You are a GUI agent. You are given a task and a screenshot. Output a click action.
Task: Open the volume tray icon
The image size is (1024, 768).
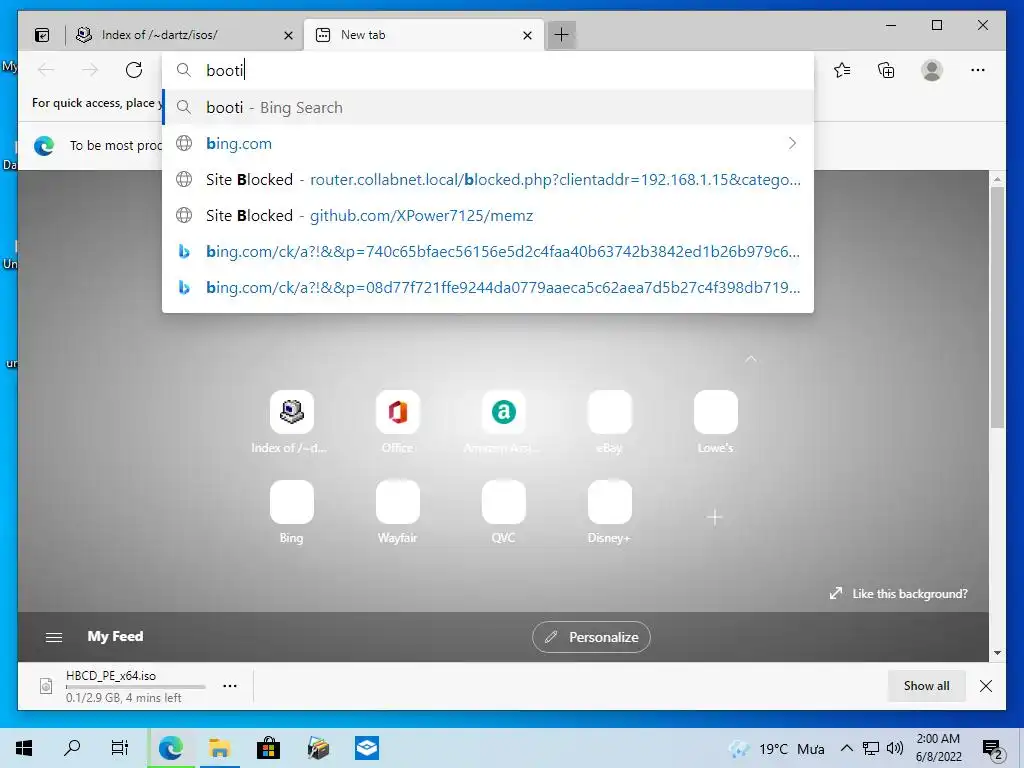click(895, 748)
